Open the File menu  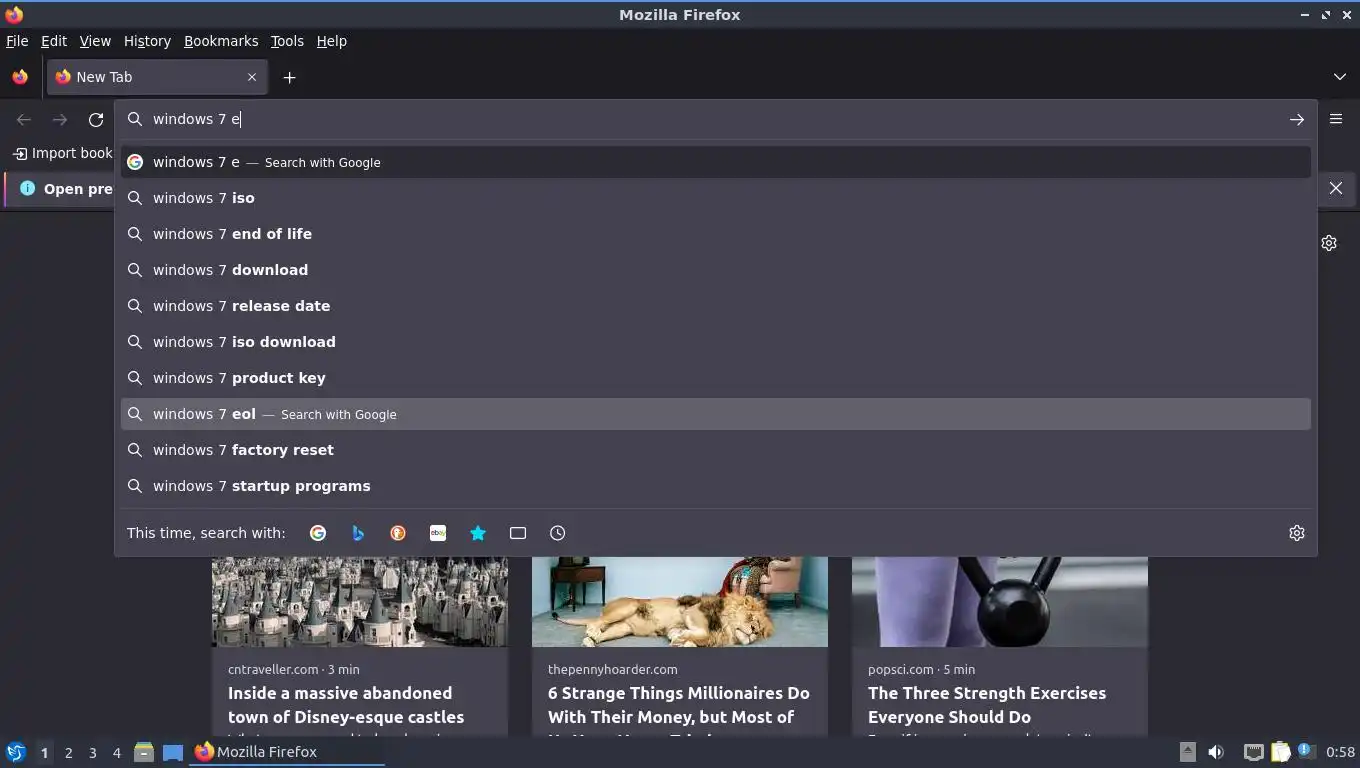click(17, 41)
